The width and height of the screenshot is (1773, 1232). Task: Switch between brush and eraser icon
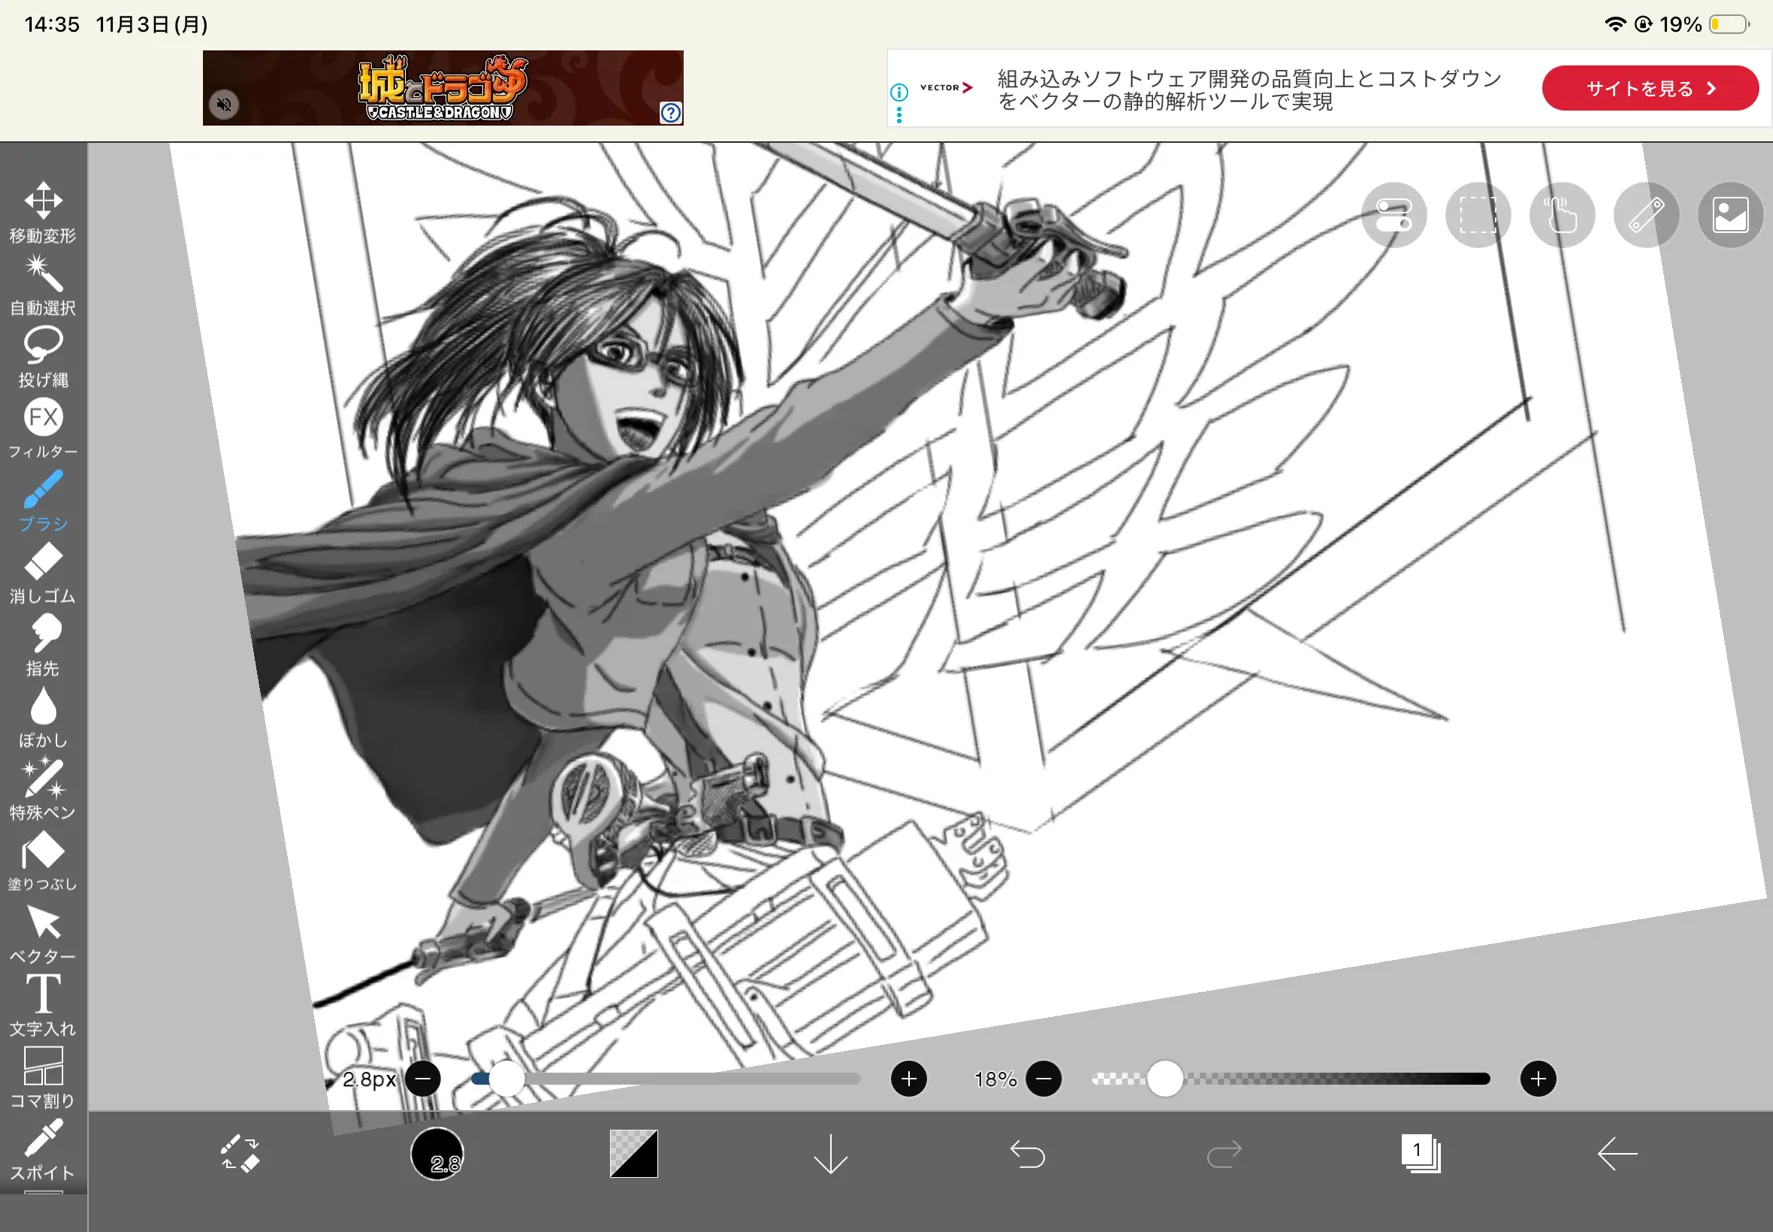tap(240, 1154)
